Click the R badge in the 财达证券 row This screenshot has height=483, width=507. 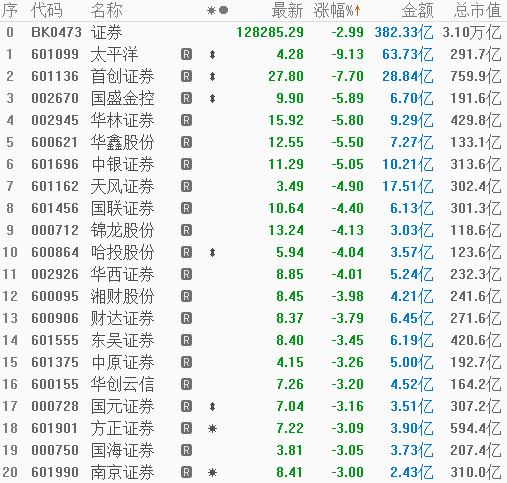pos(186,318)
